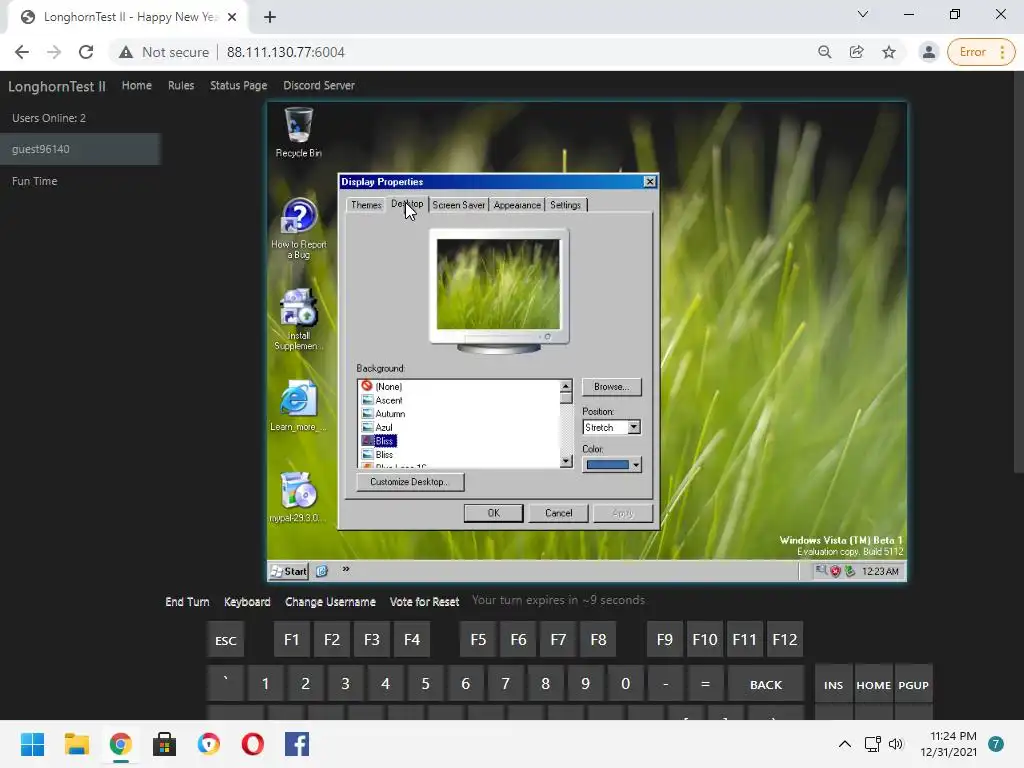Open the Facebook taskbar icon
Screen dimensions: 1024x768
point(297,744)
